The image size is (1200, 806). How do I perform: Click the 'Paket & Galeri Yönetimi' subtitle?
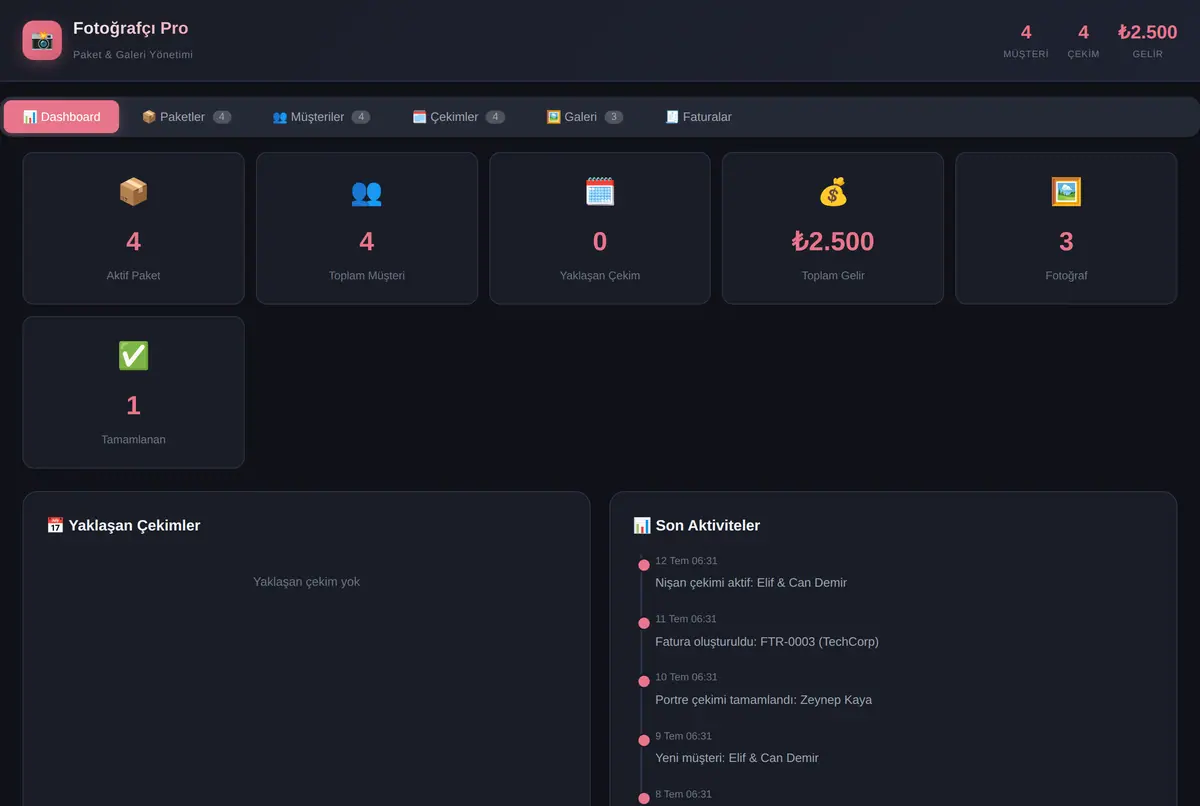click(x=133, y=54)
